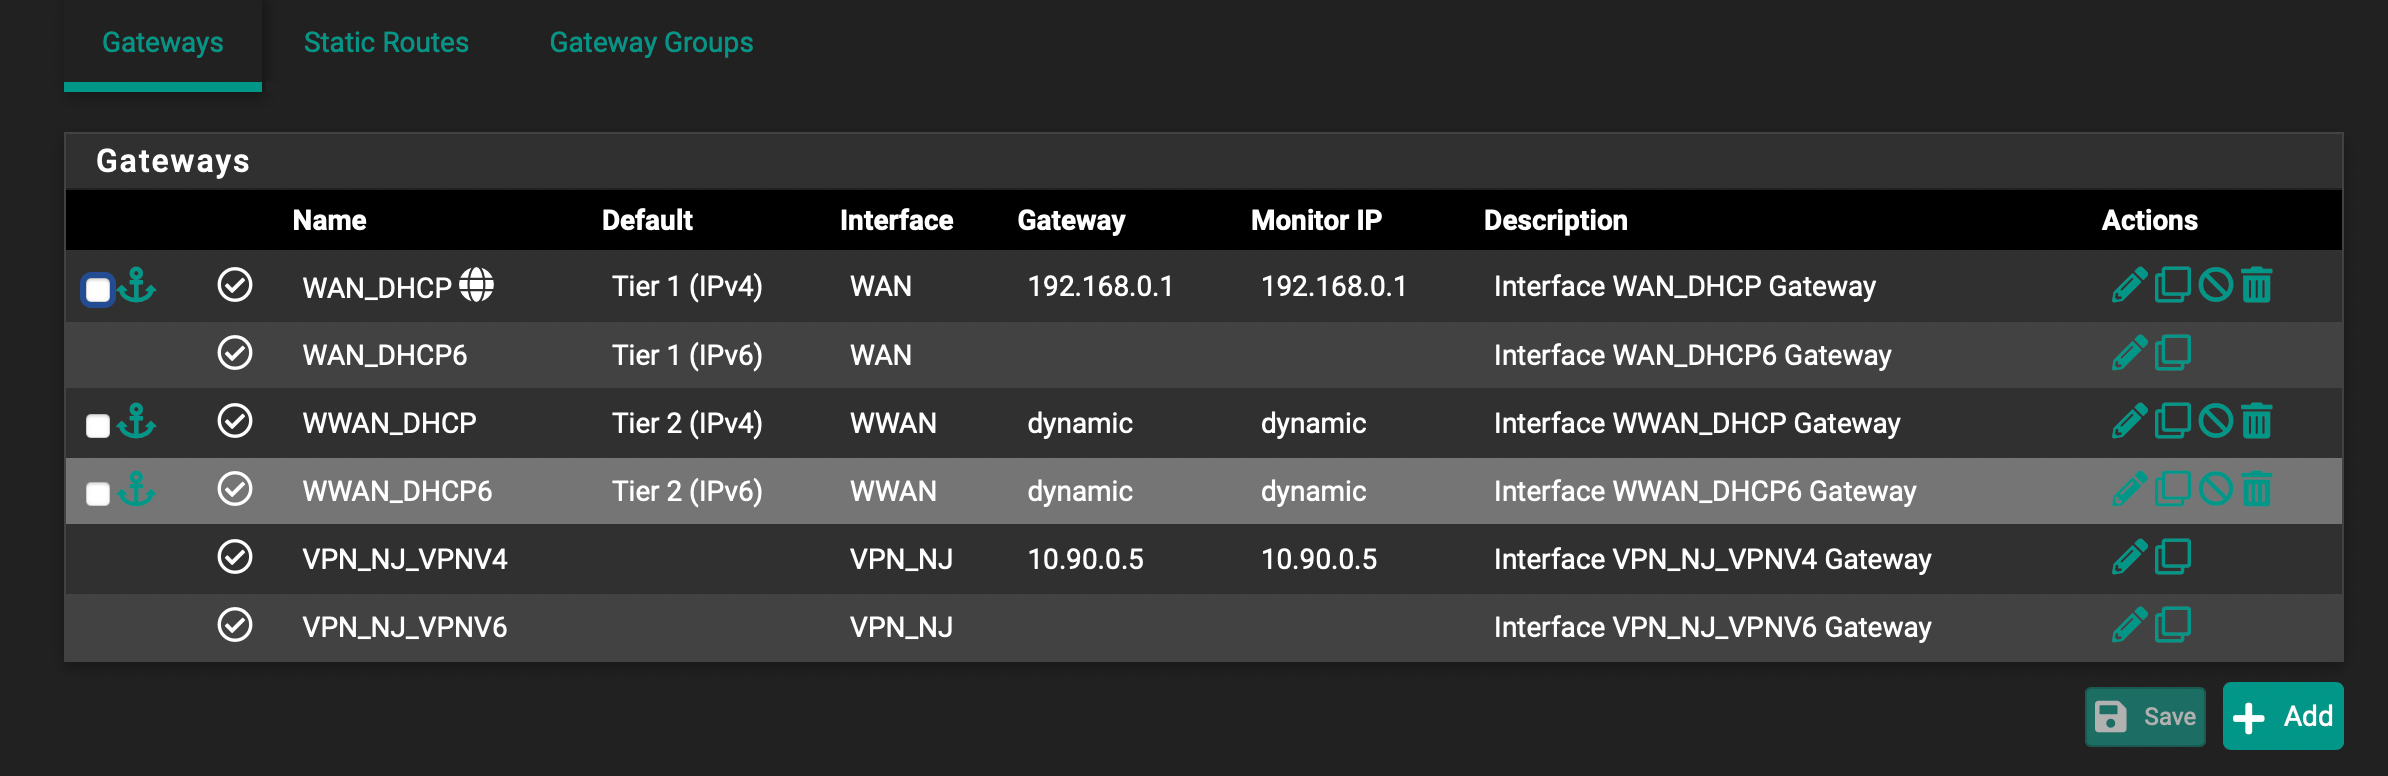
Task: Click the WAN_DHCP6 status check circle
Action: tap(235, 354)
